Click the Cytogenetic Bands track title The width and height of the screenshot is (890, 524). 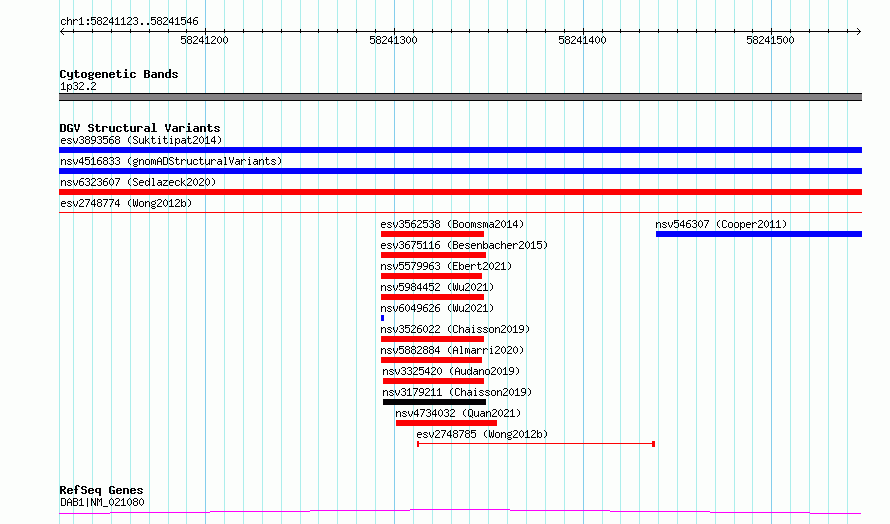pos(119,74)
